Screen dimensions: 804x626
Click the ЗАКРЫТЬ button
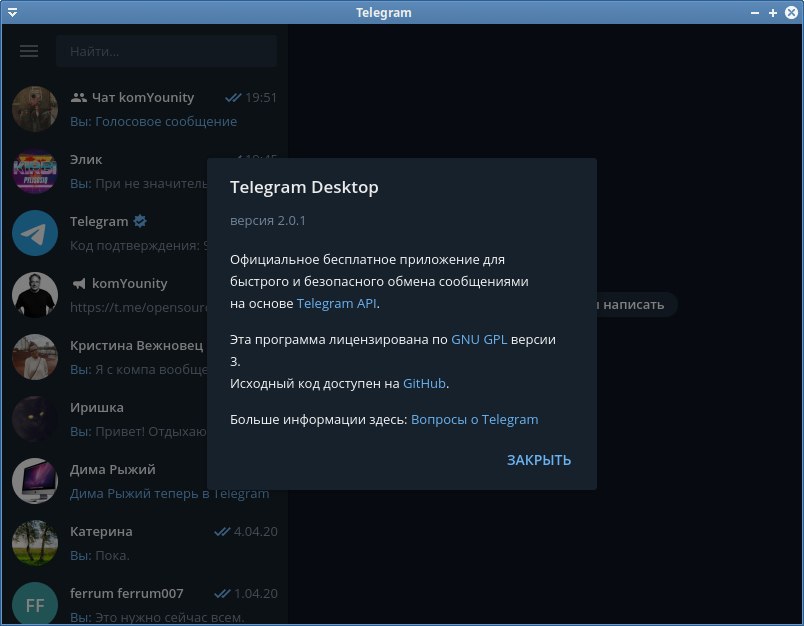[539, 460]
